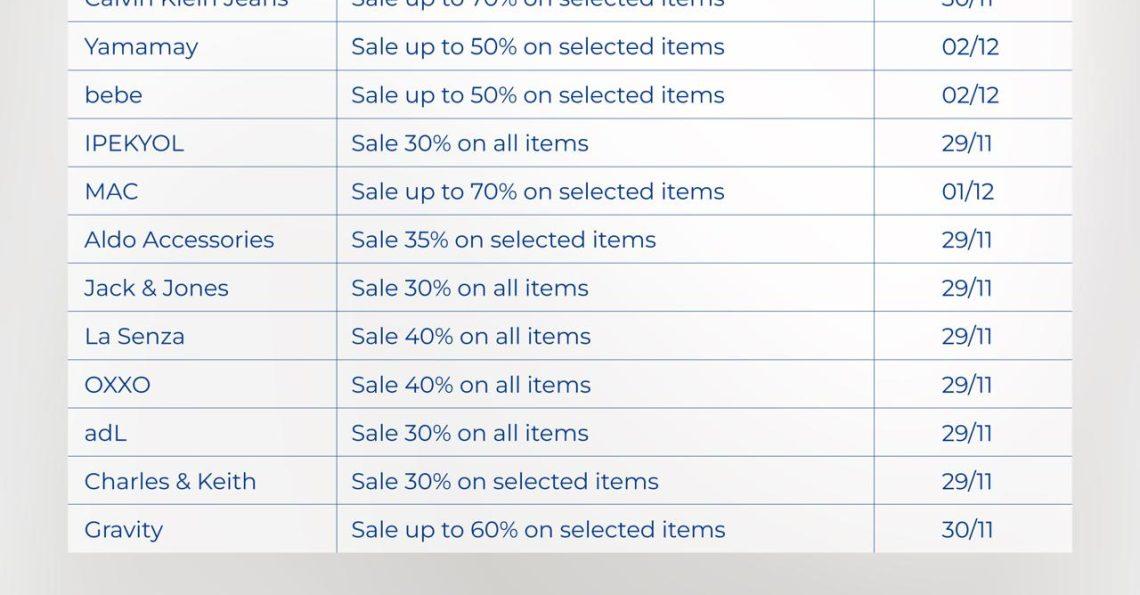Click the 02/12 date for Yamamay

(x=970, y=47)
